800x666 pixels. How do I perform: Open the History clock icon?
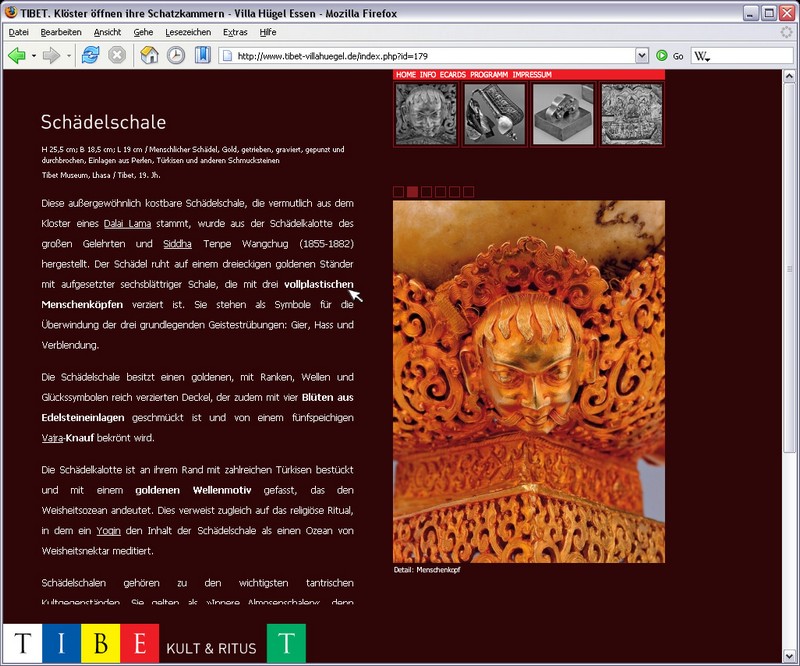[176, 55]
